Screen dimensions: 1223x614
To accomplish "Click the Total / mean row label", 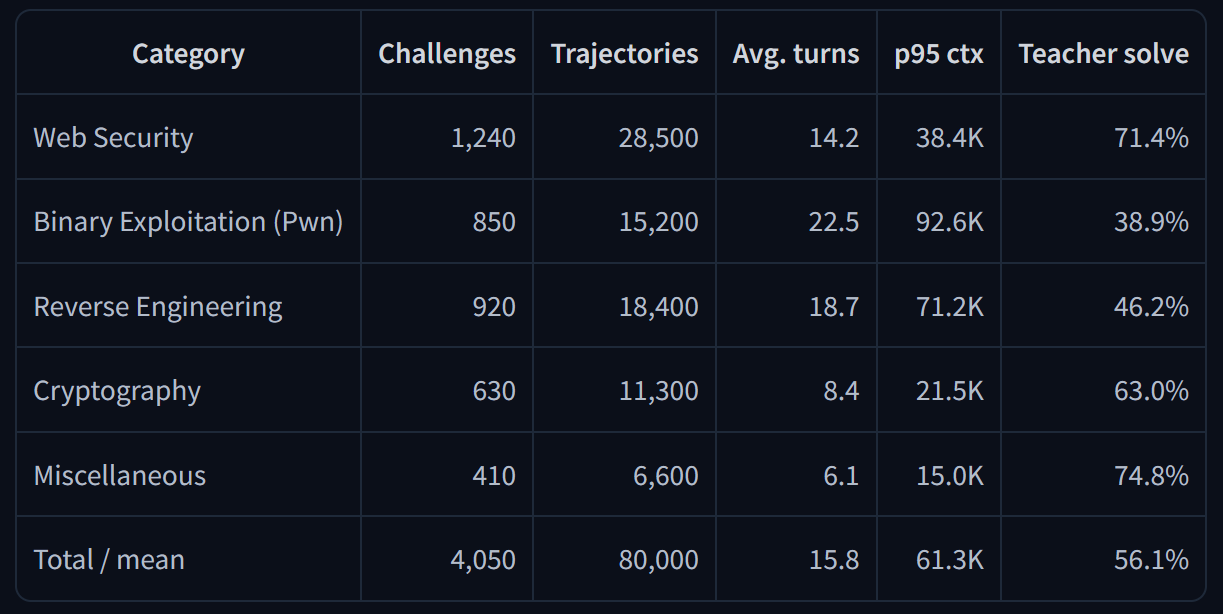I will pyautogui.click(x=109, y=560).
